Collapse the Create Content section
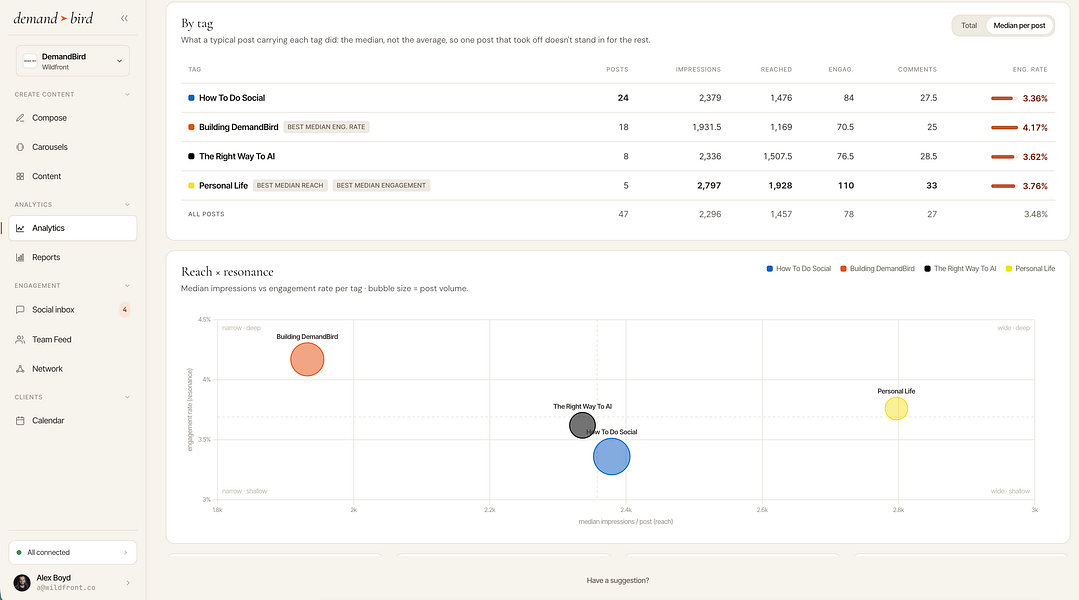Screen dimensions: 1079x600 (127, 94)
